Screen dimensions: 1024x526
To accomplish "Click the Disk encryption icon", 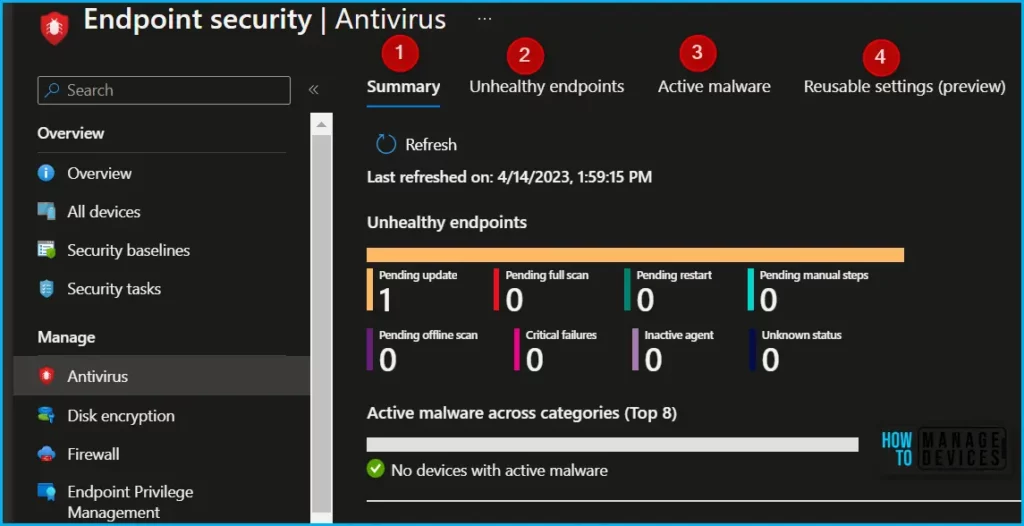I will [46, 416].
